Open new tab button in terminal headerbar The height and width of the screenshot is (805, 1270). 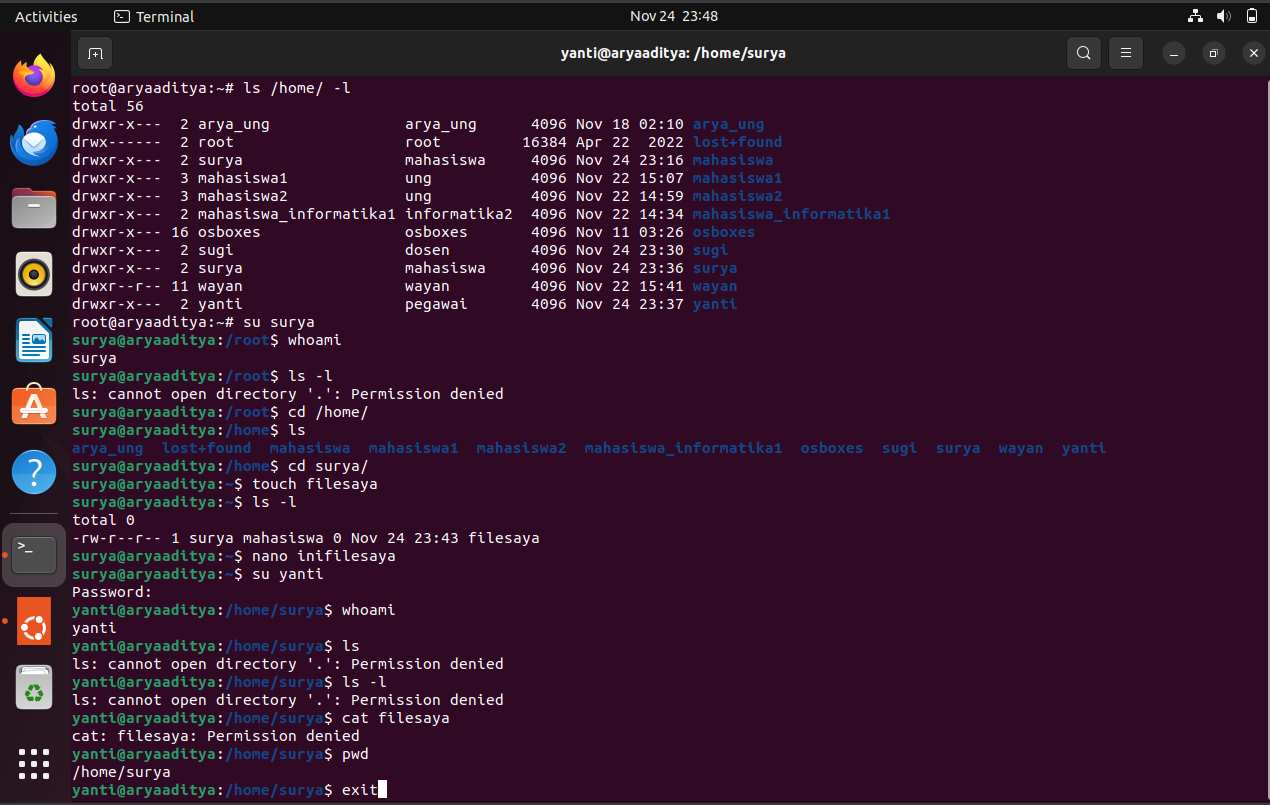pyautogui.click(x=95, y=52)
